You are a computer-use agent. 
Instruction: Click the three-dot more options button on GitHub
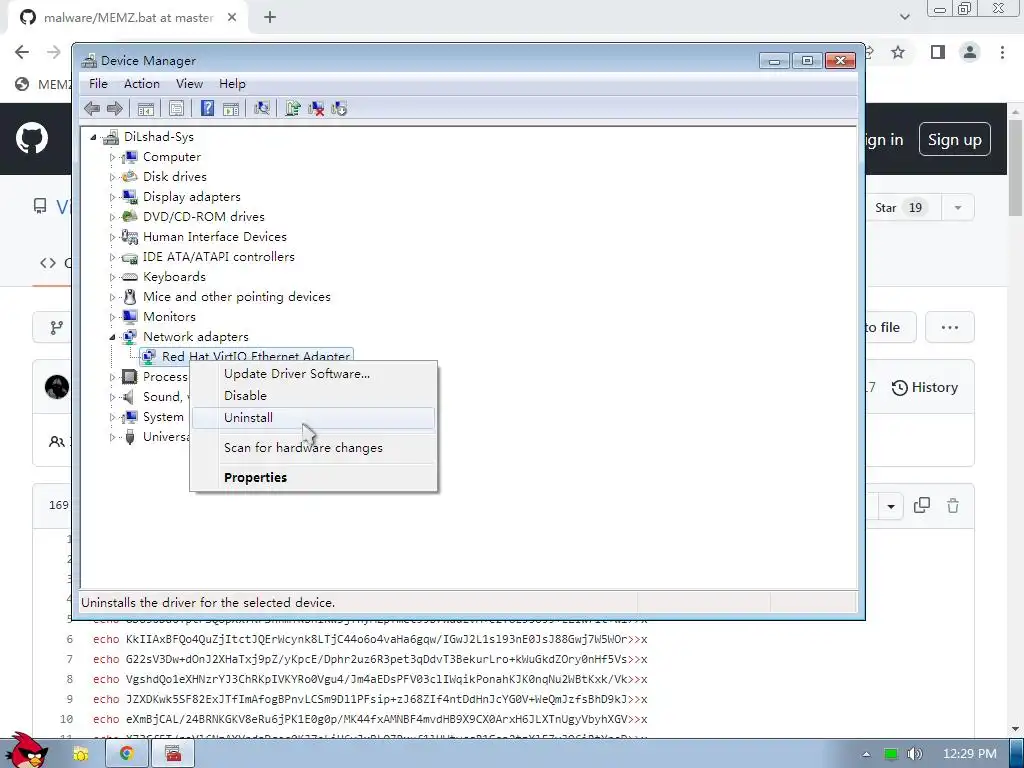point(950,327)
